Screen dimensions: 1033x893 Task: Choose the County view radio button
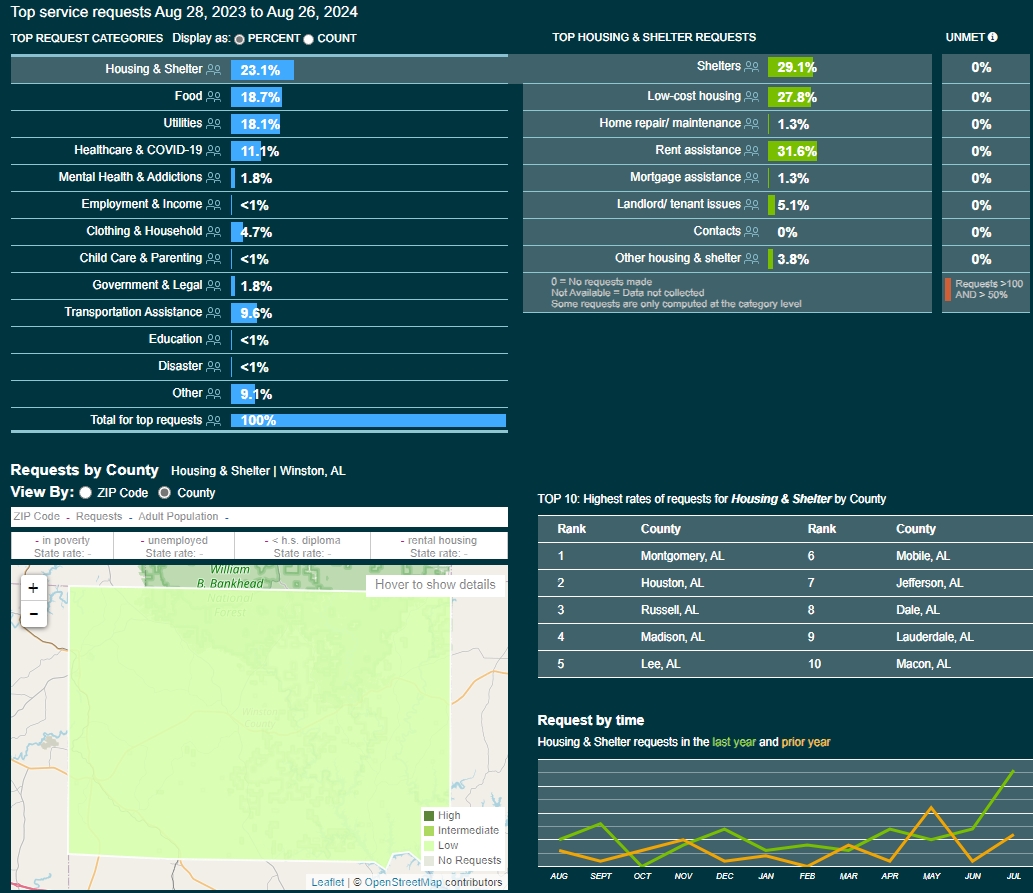[x=165, y=493]
